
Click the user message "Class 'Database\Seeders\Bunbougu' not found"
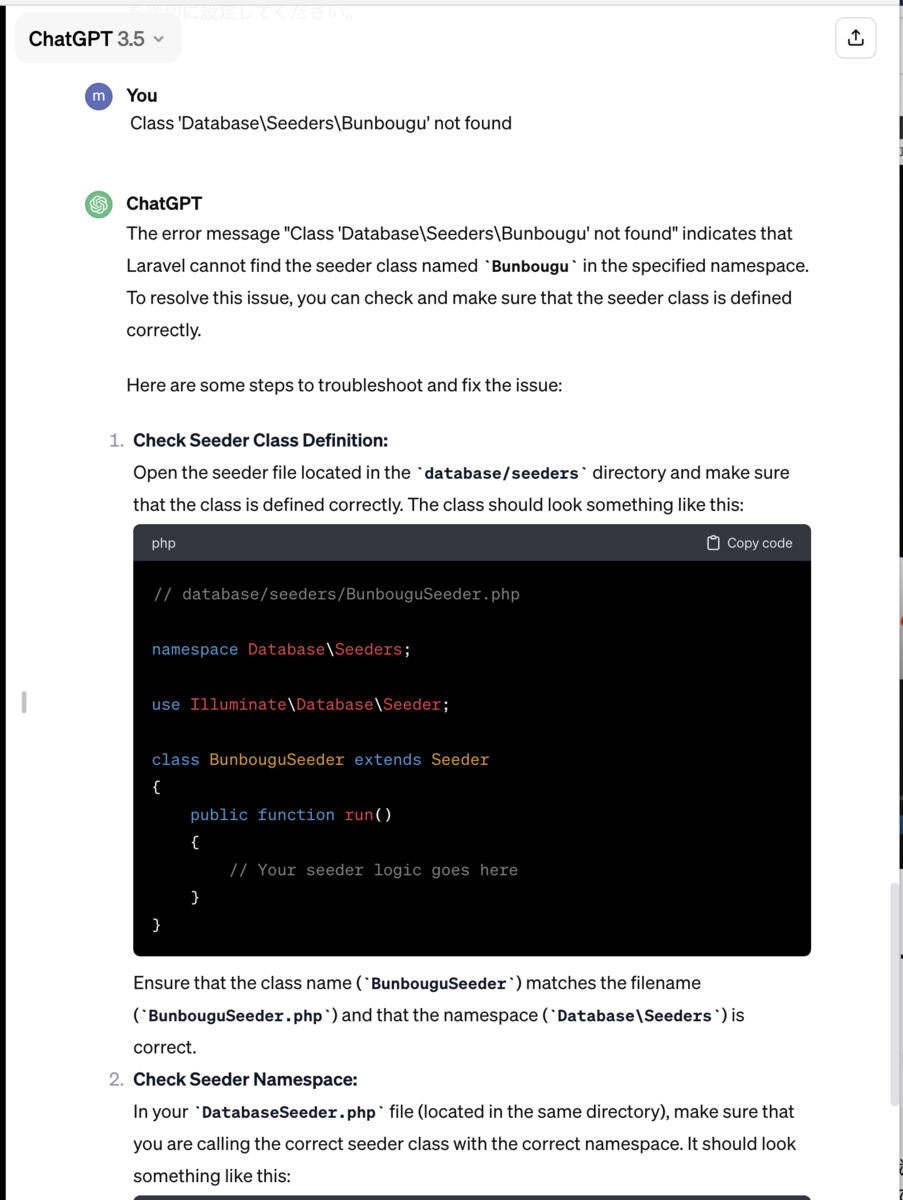[321, 123]
